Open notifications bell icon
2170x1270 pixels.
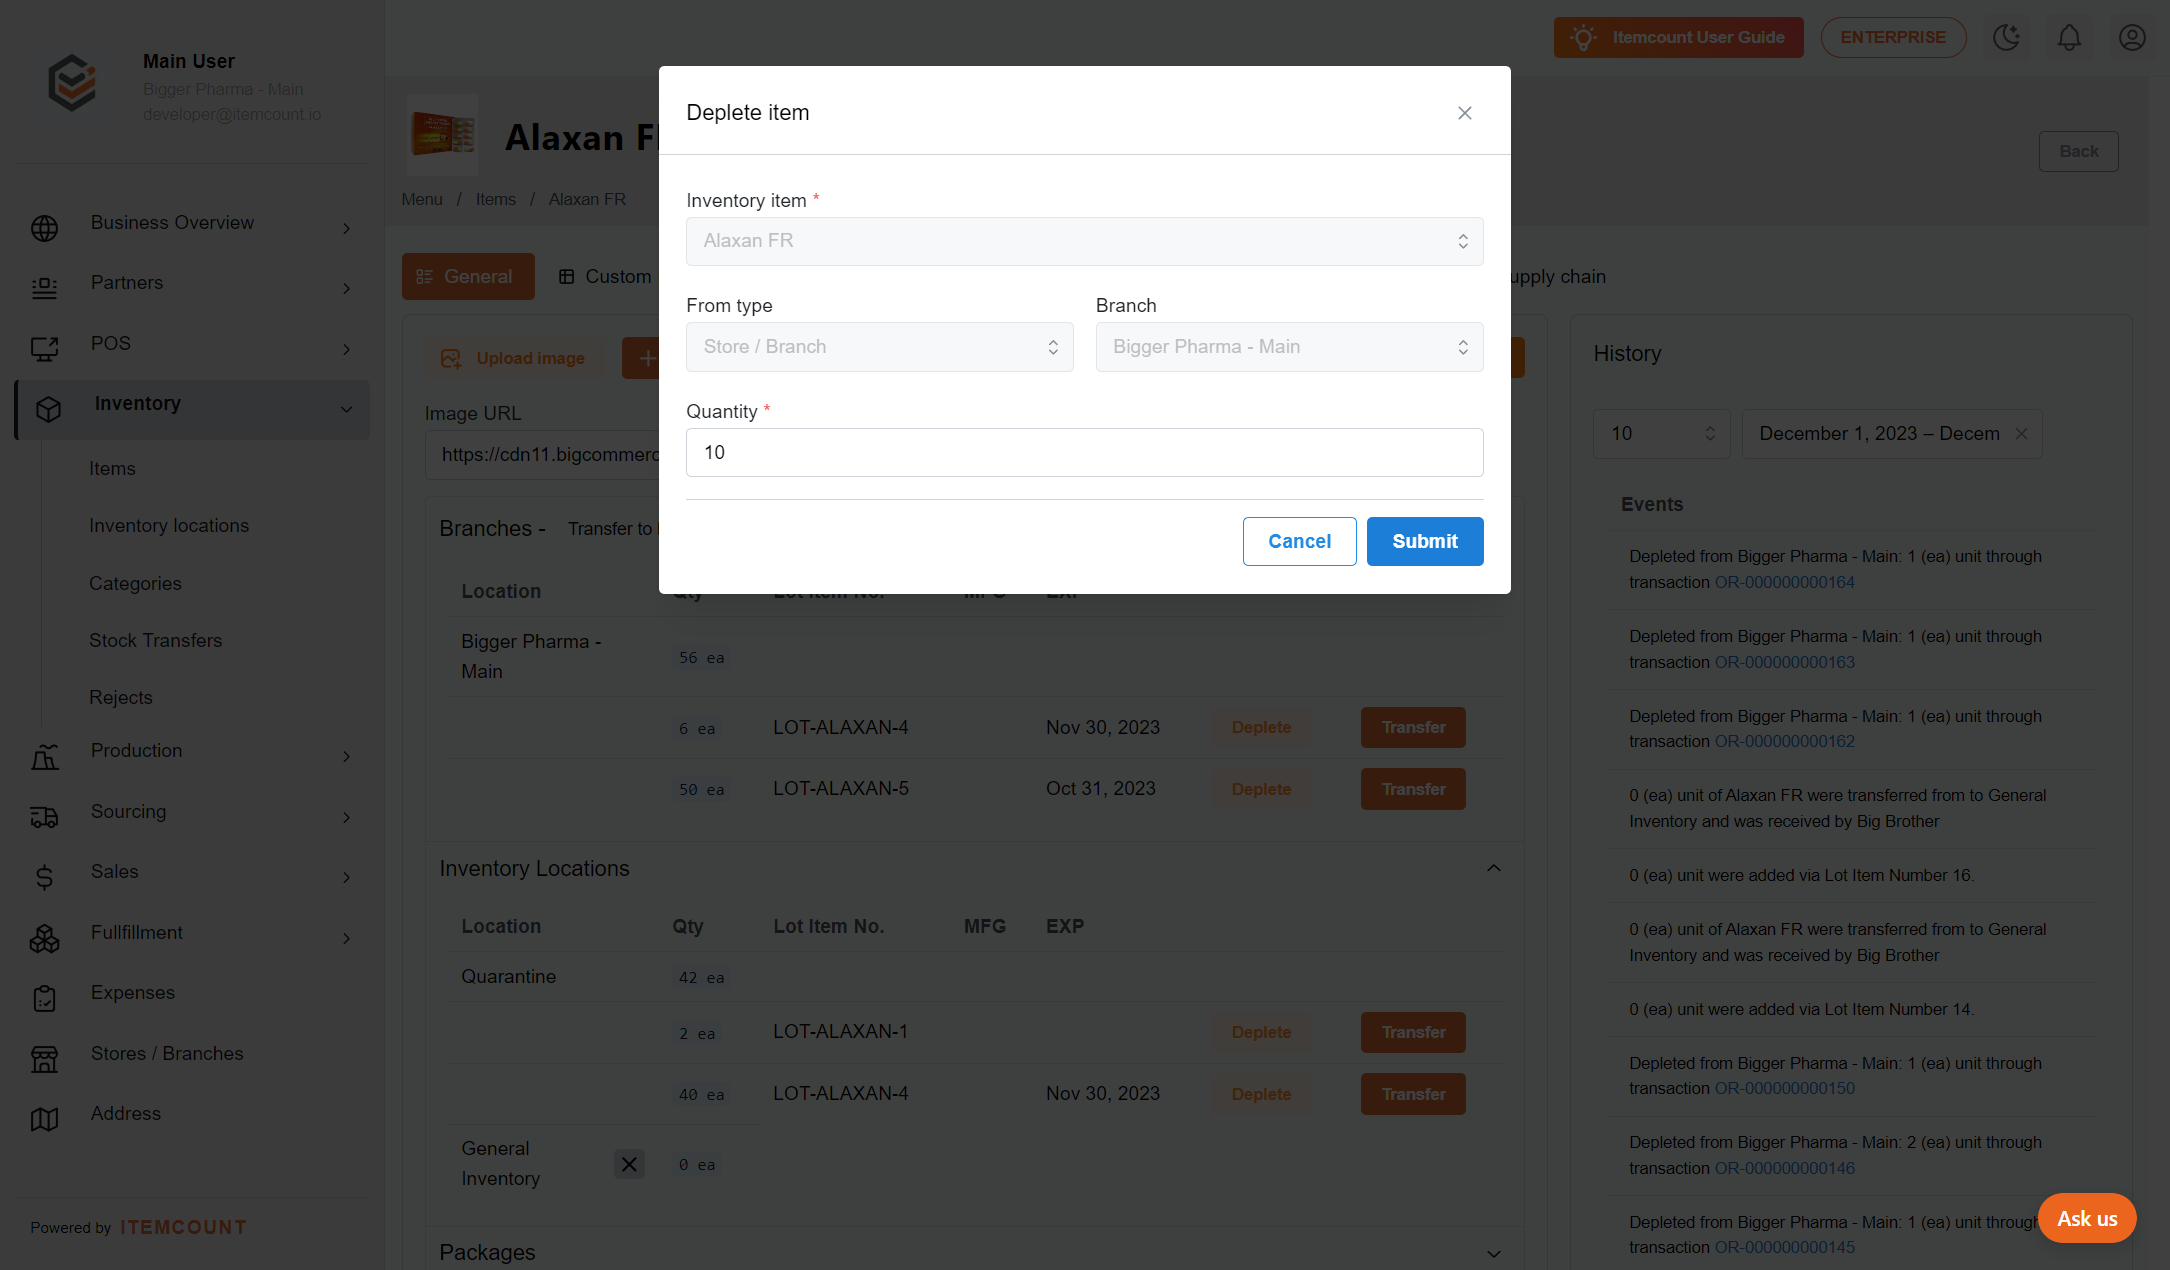pyautogui.click(x=2069, y=38)
